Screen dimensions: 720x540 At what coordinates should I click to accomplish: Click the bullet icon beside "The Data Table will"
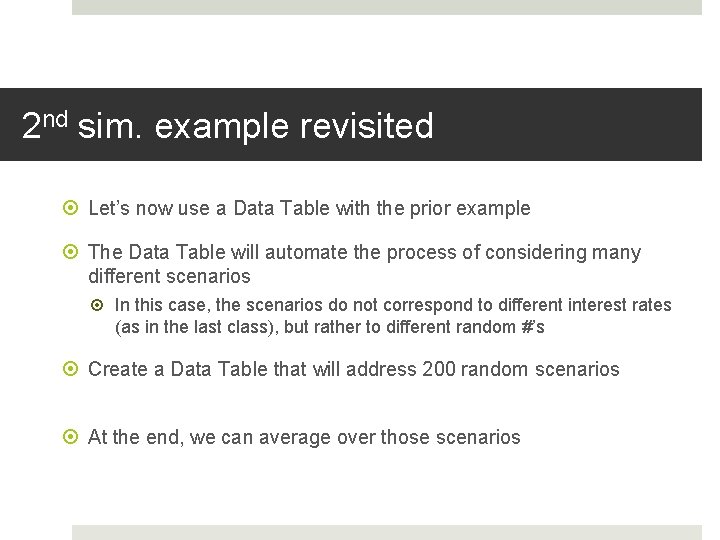point(70,252)
